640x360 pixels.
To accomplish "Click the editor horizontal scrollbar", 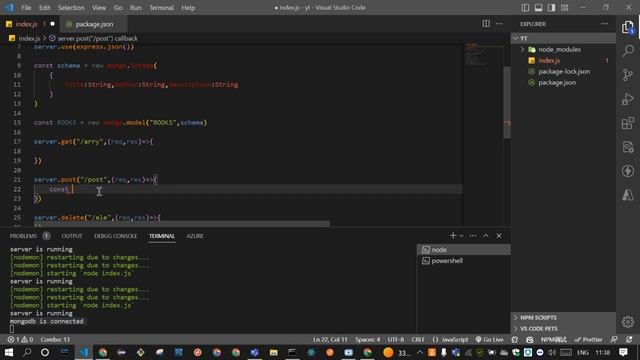I will click(182, 224).
